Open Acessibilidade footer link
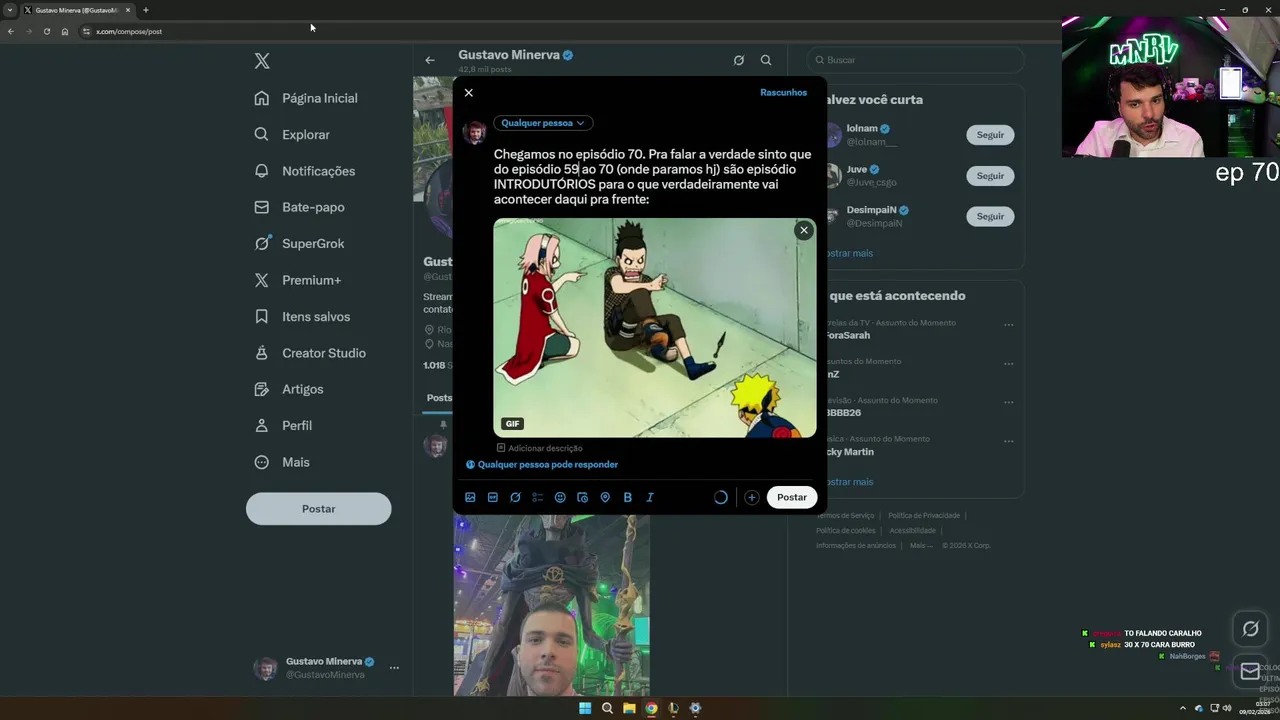This screenshot has height=720, width=1280. [912, 531]
